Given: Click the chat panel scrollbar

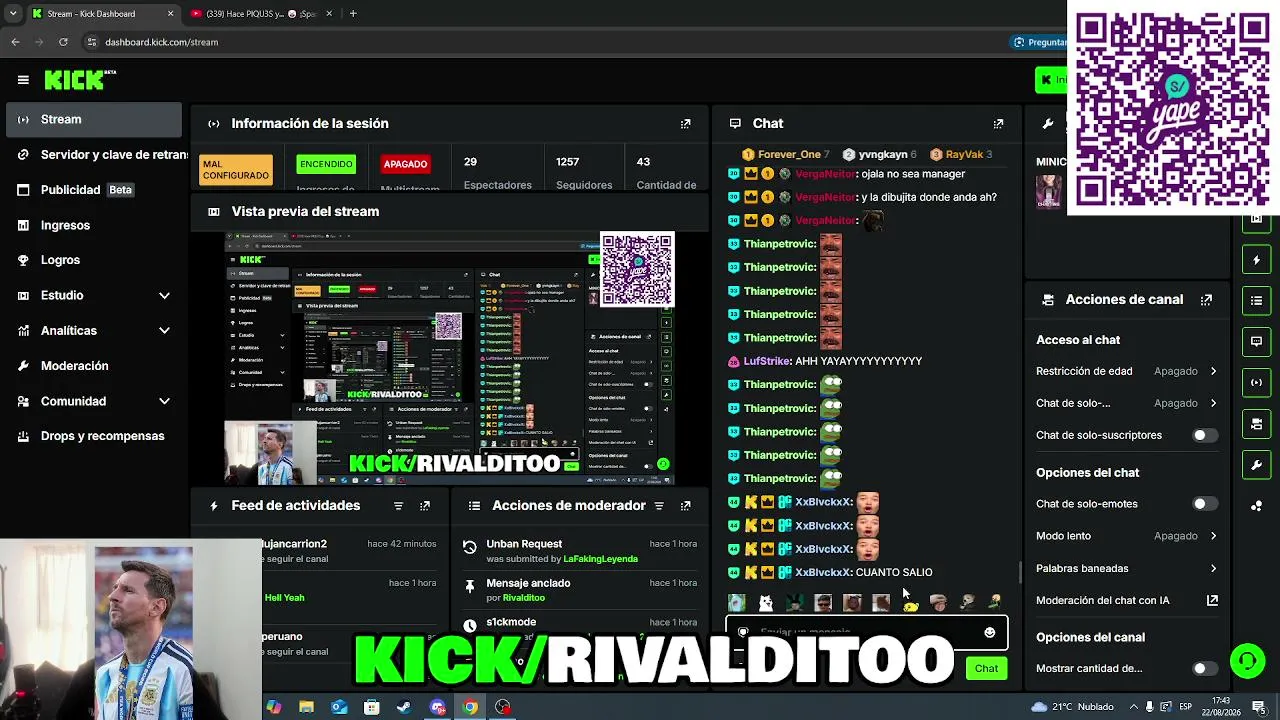Looking at the screenshot, I should [x=1019, y=572].
